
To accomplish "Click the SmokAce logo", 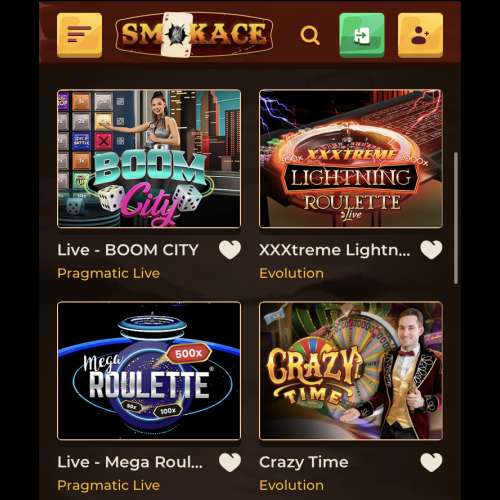I will 194,34.
